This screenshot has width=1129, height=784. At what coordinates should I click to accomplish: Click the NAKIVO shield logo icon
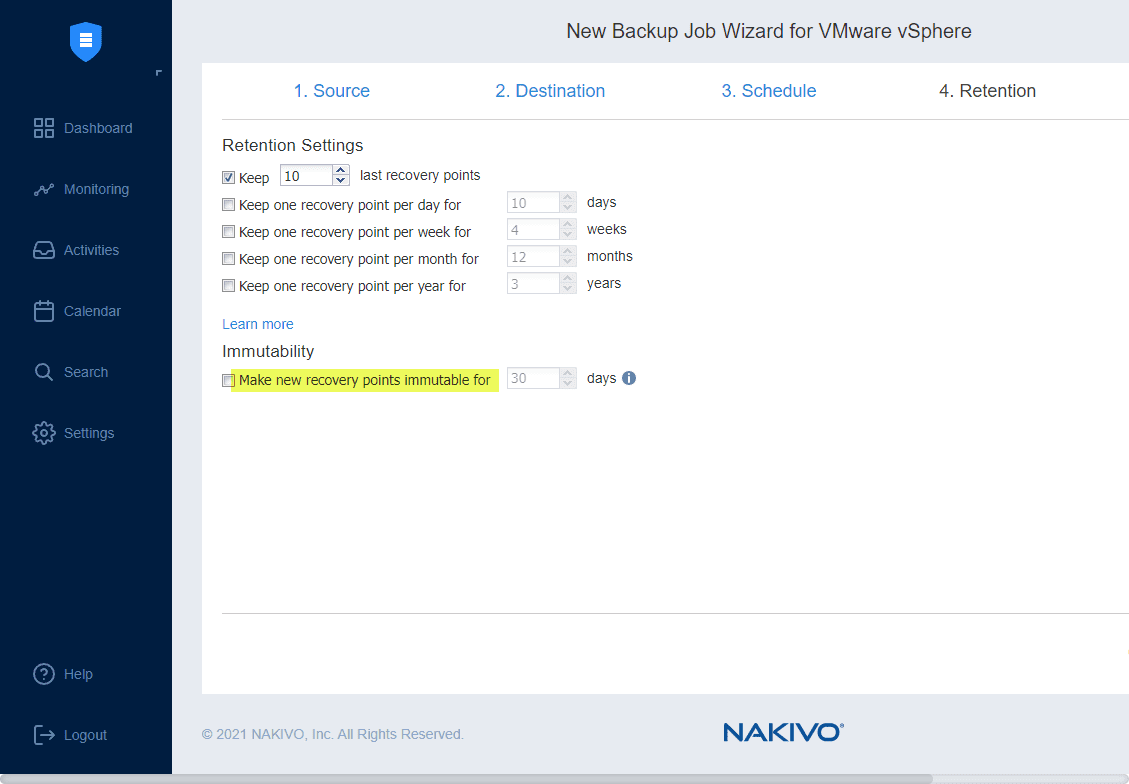[x=86, y=41]
